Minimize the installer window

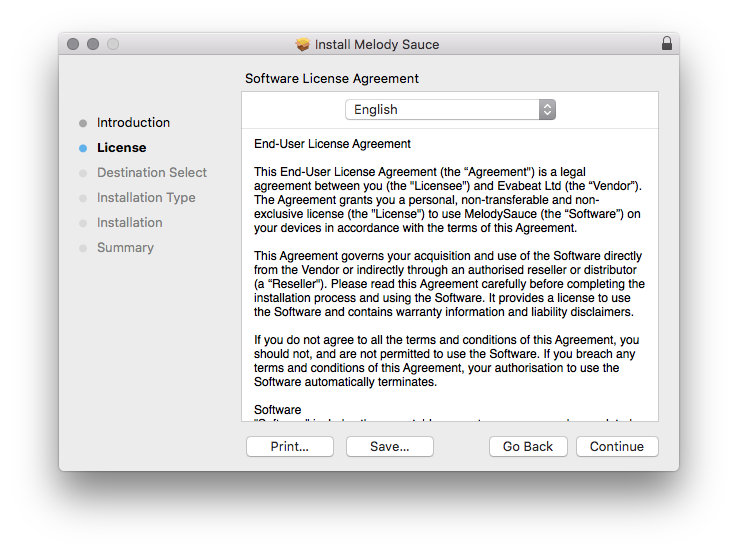point(93,44)
